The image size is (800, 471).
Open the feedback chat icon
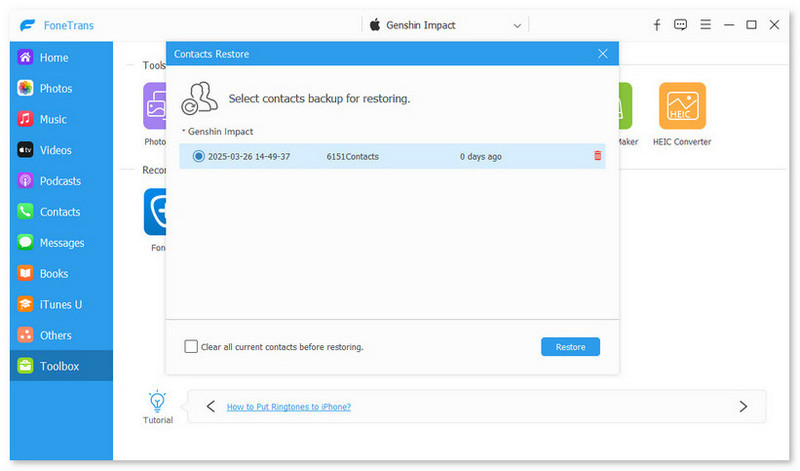680,24
